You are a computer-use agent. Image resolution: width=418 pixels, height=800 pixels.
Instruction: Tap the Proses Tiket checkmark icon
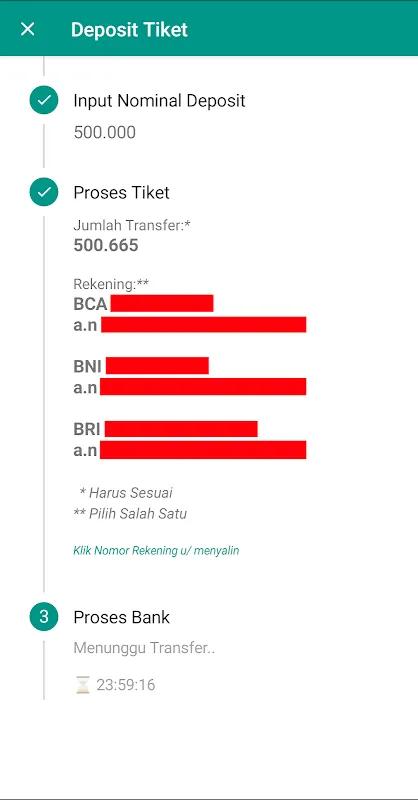click(x=44, y=192)
